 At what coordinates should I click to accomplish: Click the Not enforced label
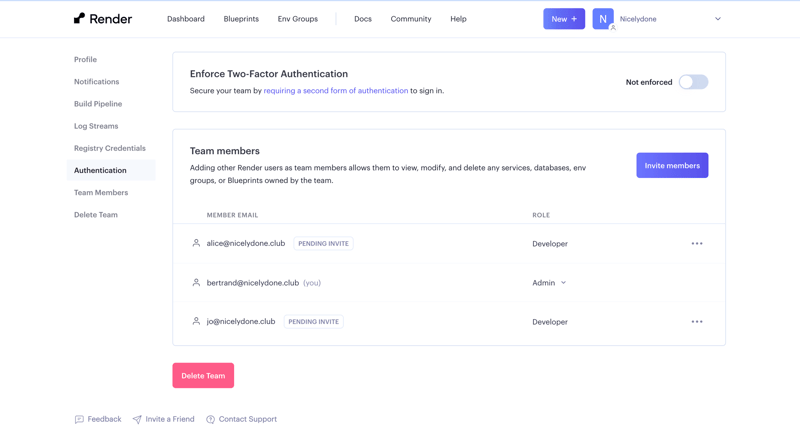point(649,82)
